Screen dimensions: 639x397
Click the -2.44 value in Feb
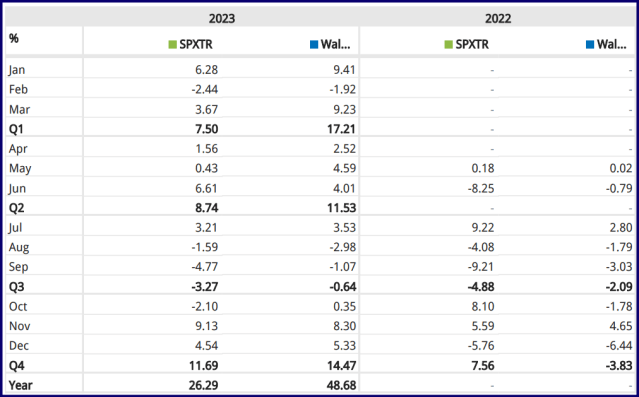[205, 89]
